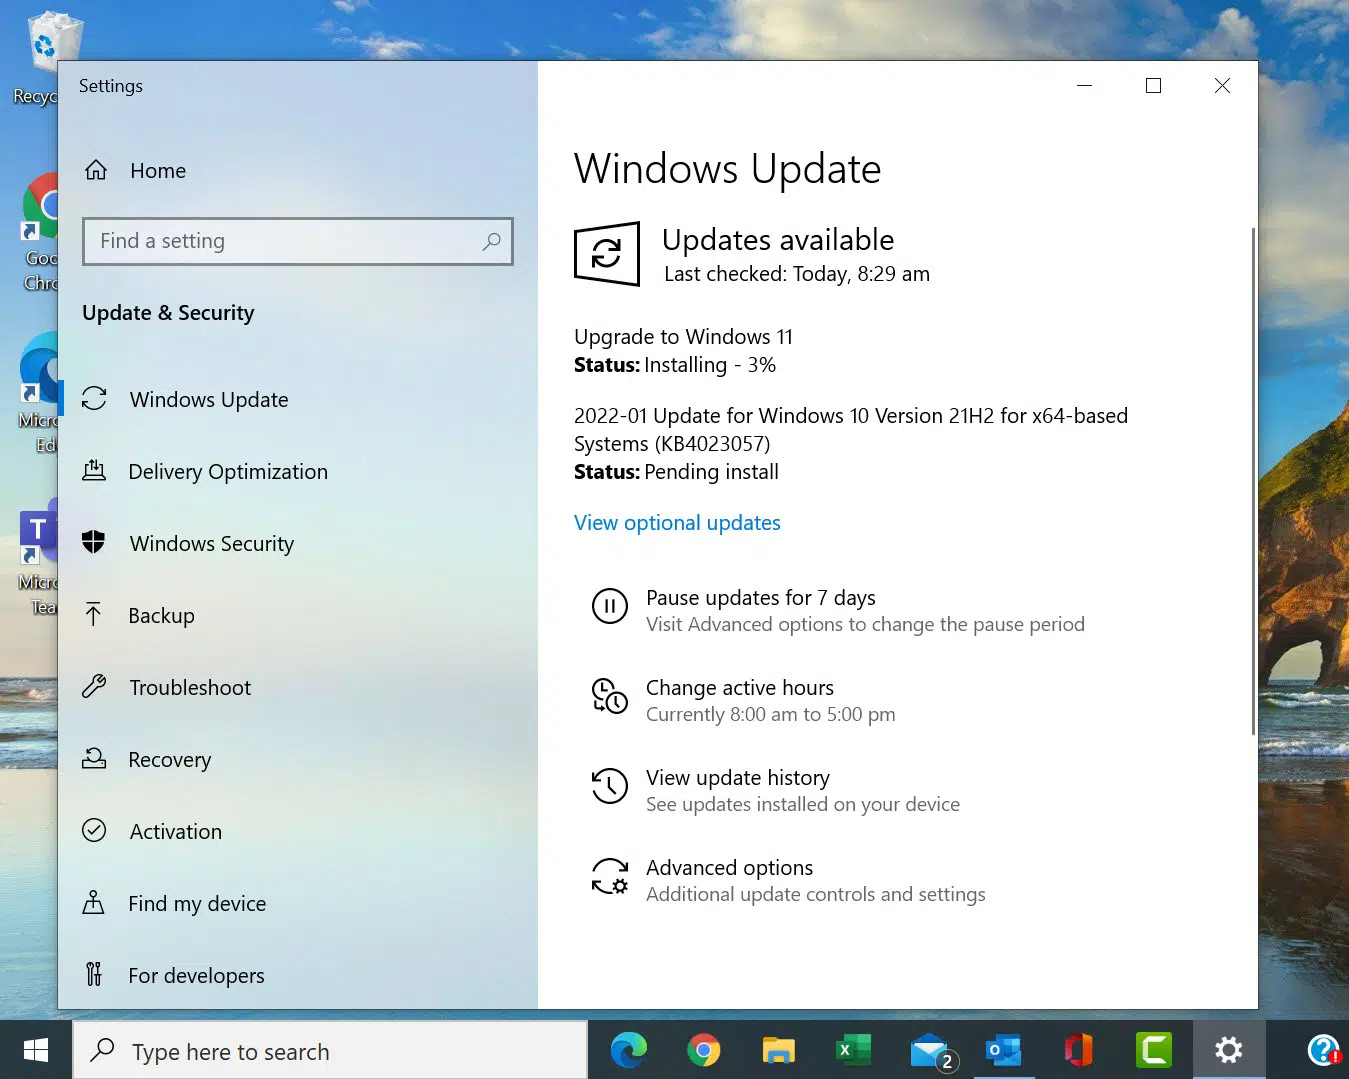Click the Backup arrow icon
This screenshot has height=1079, width=1349.
(x=94, y=615)
